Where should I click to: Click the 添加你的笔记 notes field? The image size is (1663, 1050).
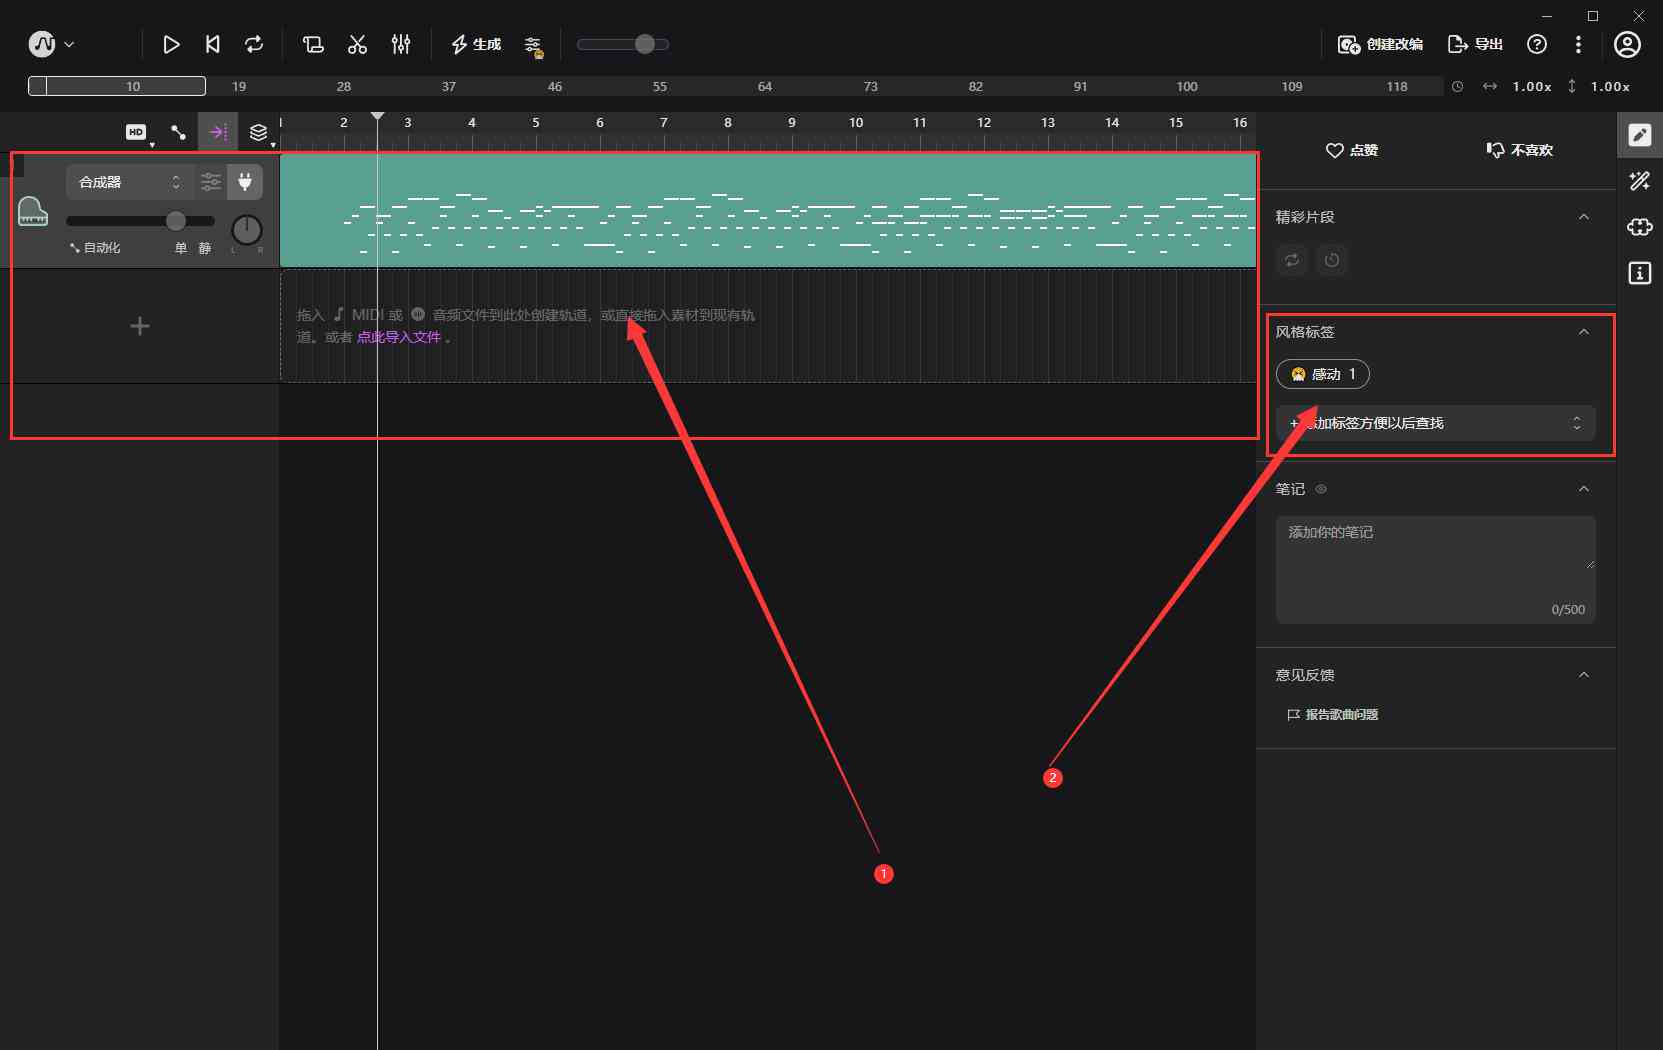(1435, 569)
